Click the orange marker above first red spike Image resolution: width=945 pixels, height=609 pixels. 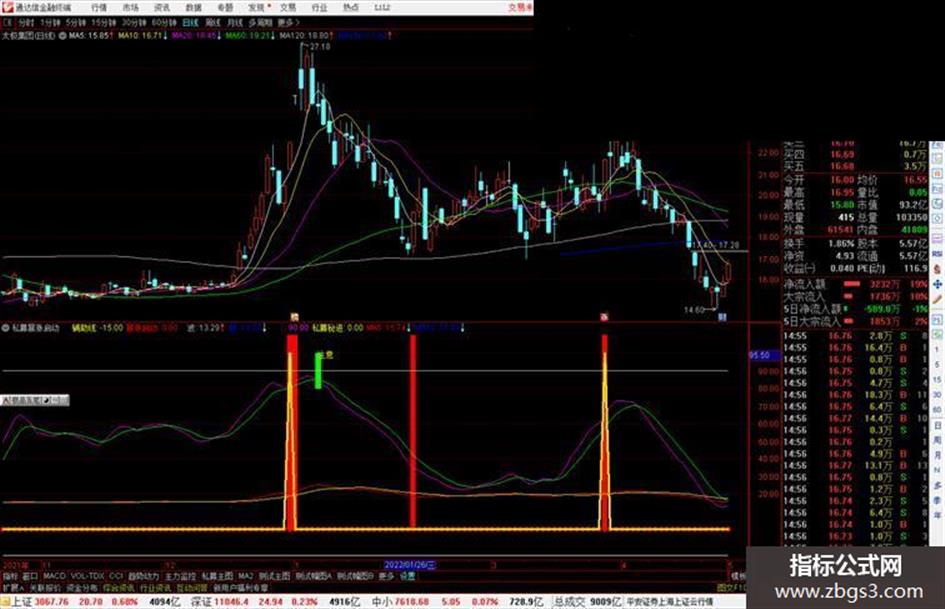click(x=294, y=317)
